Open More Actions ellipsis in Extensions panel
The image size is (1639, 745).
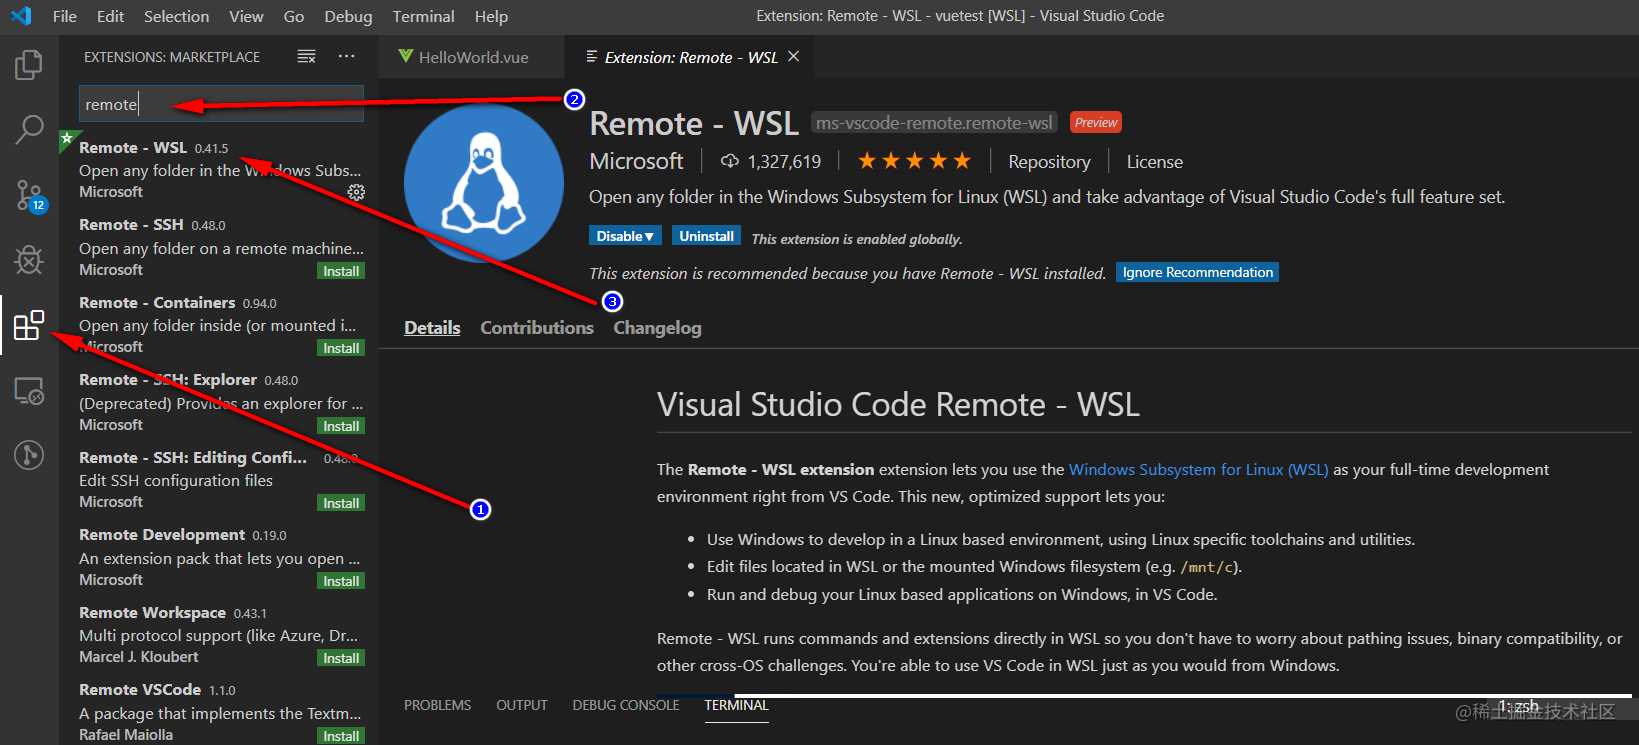347,57
